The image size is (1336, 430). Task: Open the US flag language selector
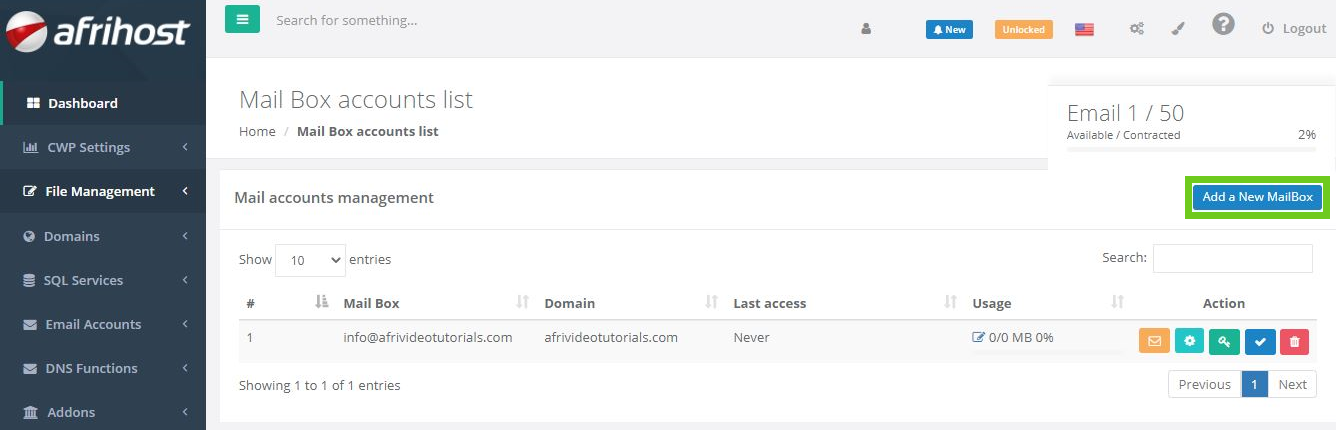coord(1084,29)
